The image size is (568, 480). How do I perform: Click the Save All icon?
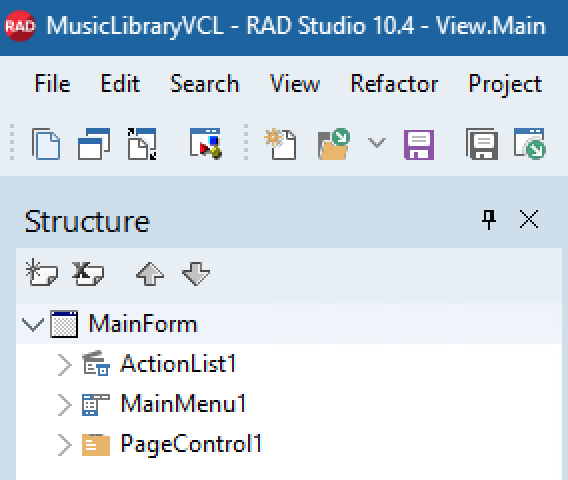482,144
